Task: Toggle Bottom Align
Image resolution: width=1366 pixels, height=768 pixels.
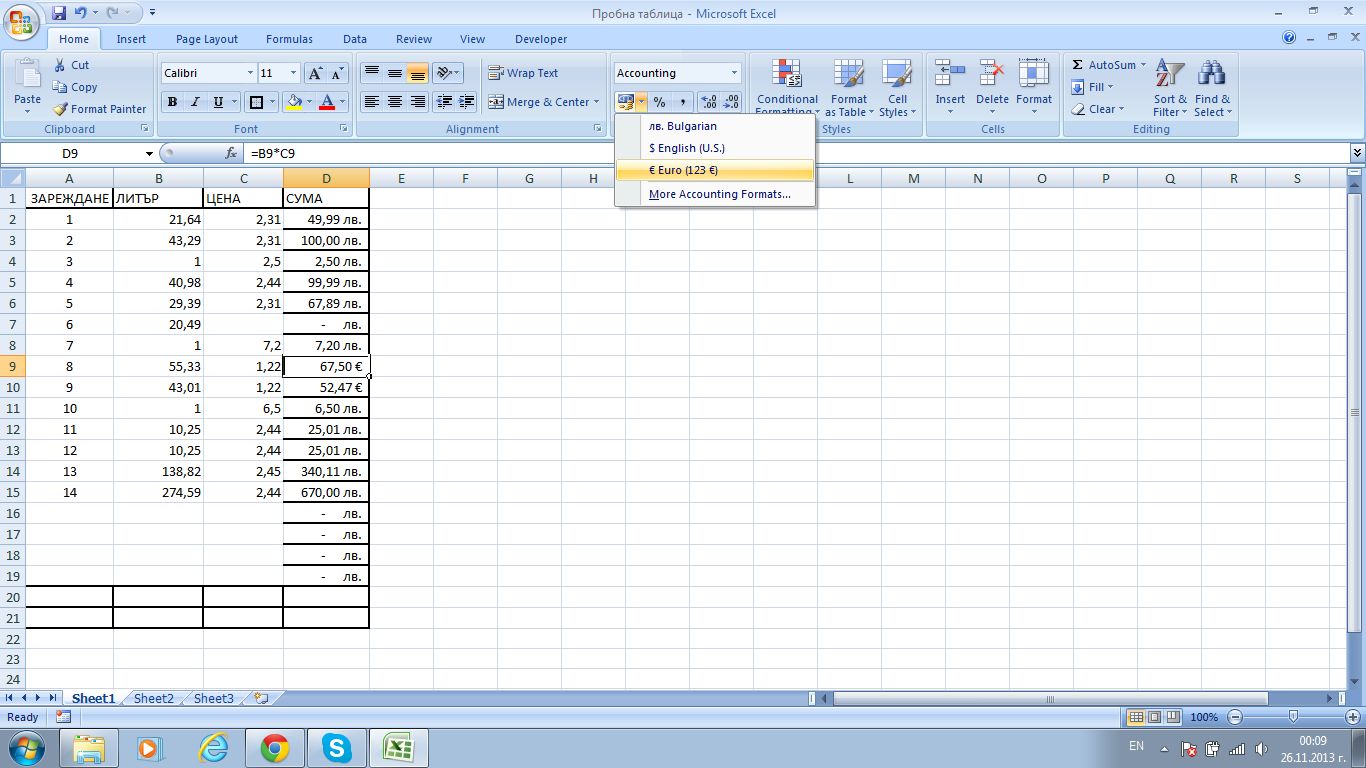Action: coord(418,73)
